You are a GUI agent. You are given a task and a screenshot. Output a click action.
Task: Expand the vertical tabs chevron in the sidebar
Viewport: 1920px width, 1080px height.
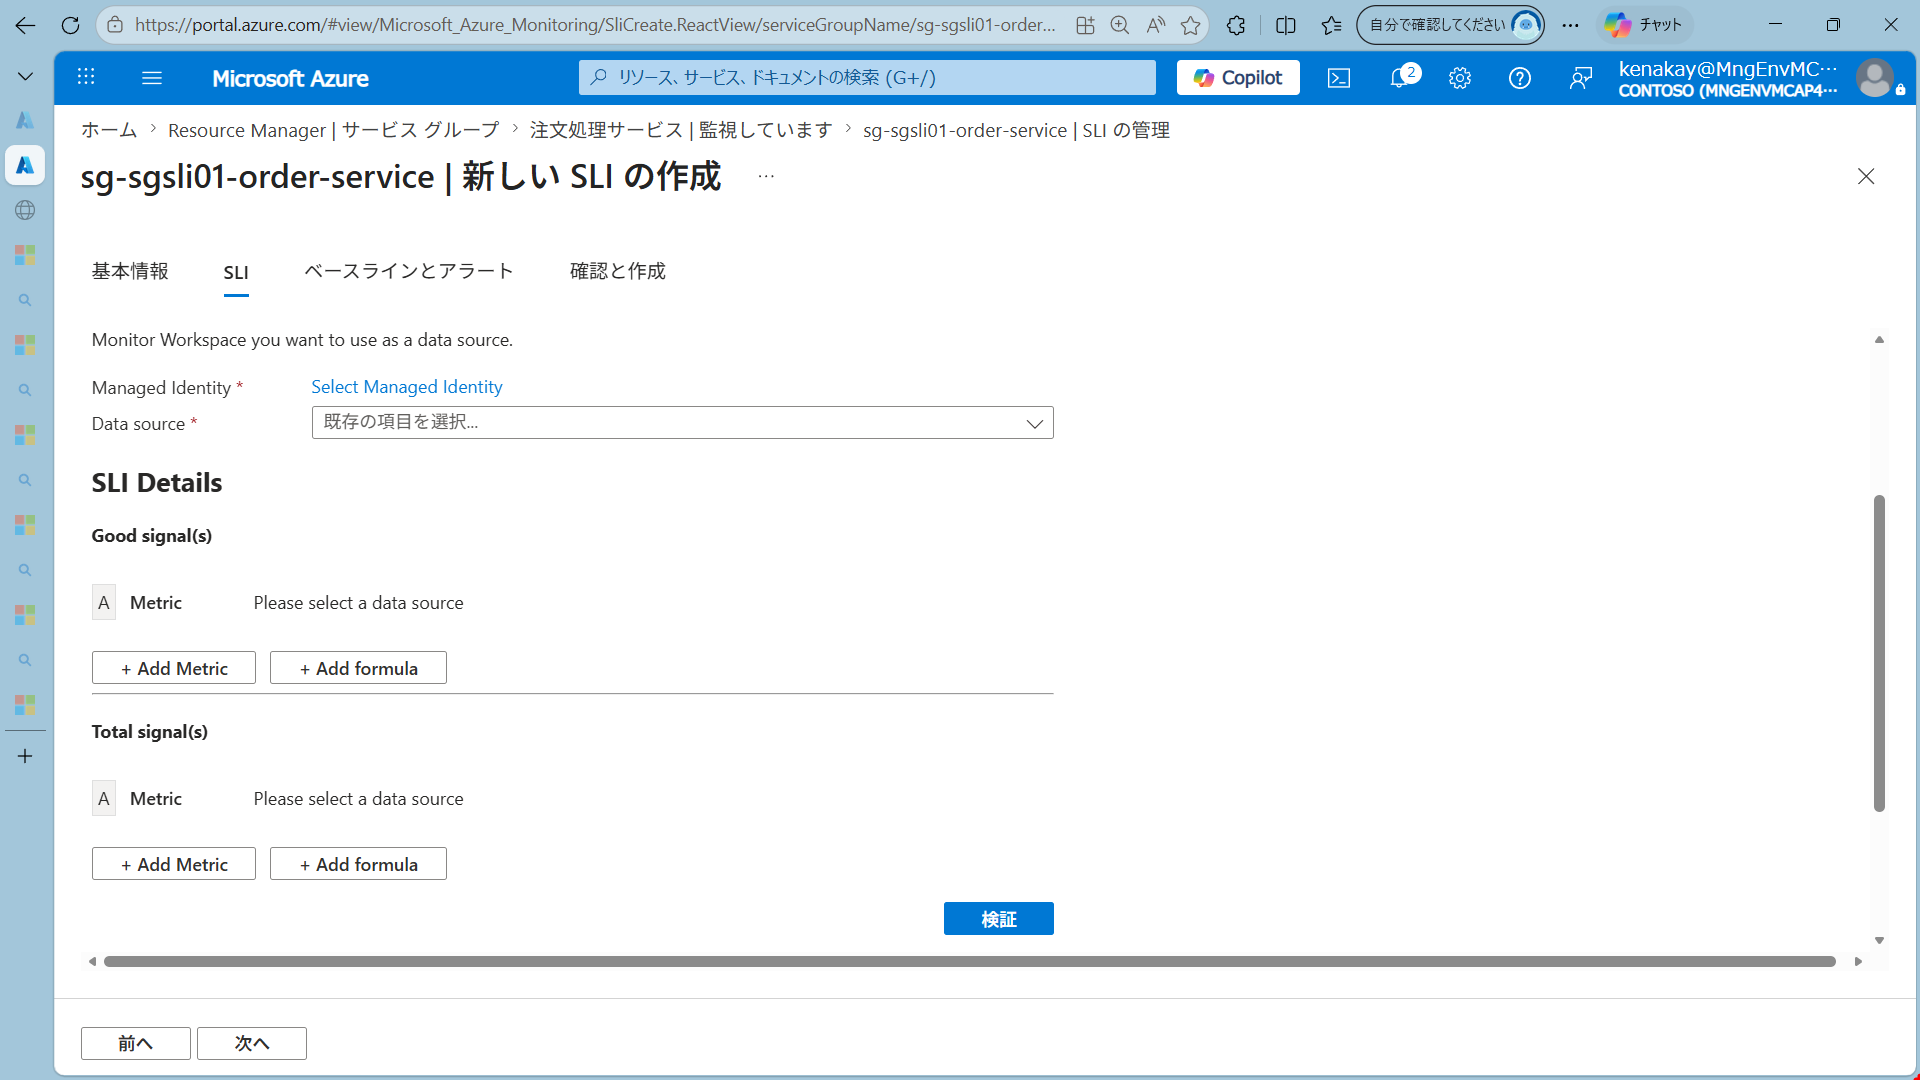(25, 75)
